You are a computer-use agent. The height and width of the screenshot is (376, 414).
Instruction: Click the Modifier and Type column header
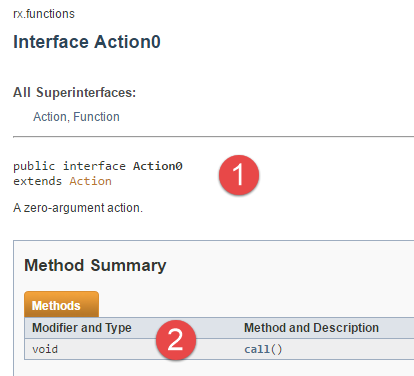point(82,328)
